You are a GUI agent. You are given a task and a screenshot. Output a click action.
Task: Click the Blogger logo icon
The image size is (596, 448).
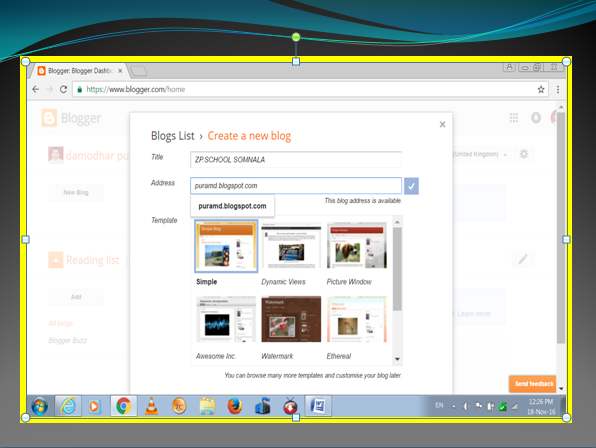coord(49,118)
